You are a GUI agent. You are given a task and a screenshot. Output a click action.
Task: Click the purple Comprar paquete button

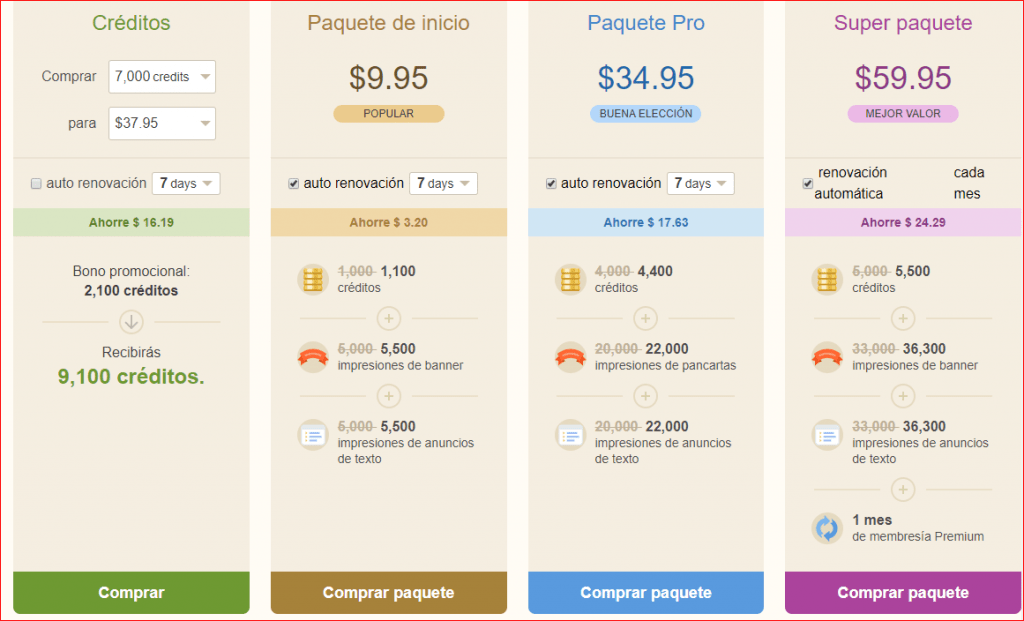click(903, 593)
